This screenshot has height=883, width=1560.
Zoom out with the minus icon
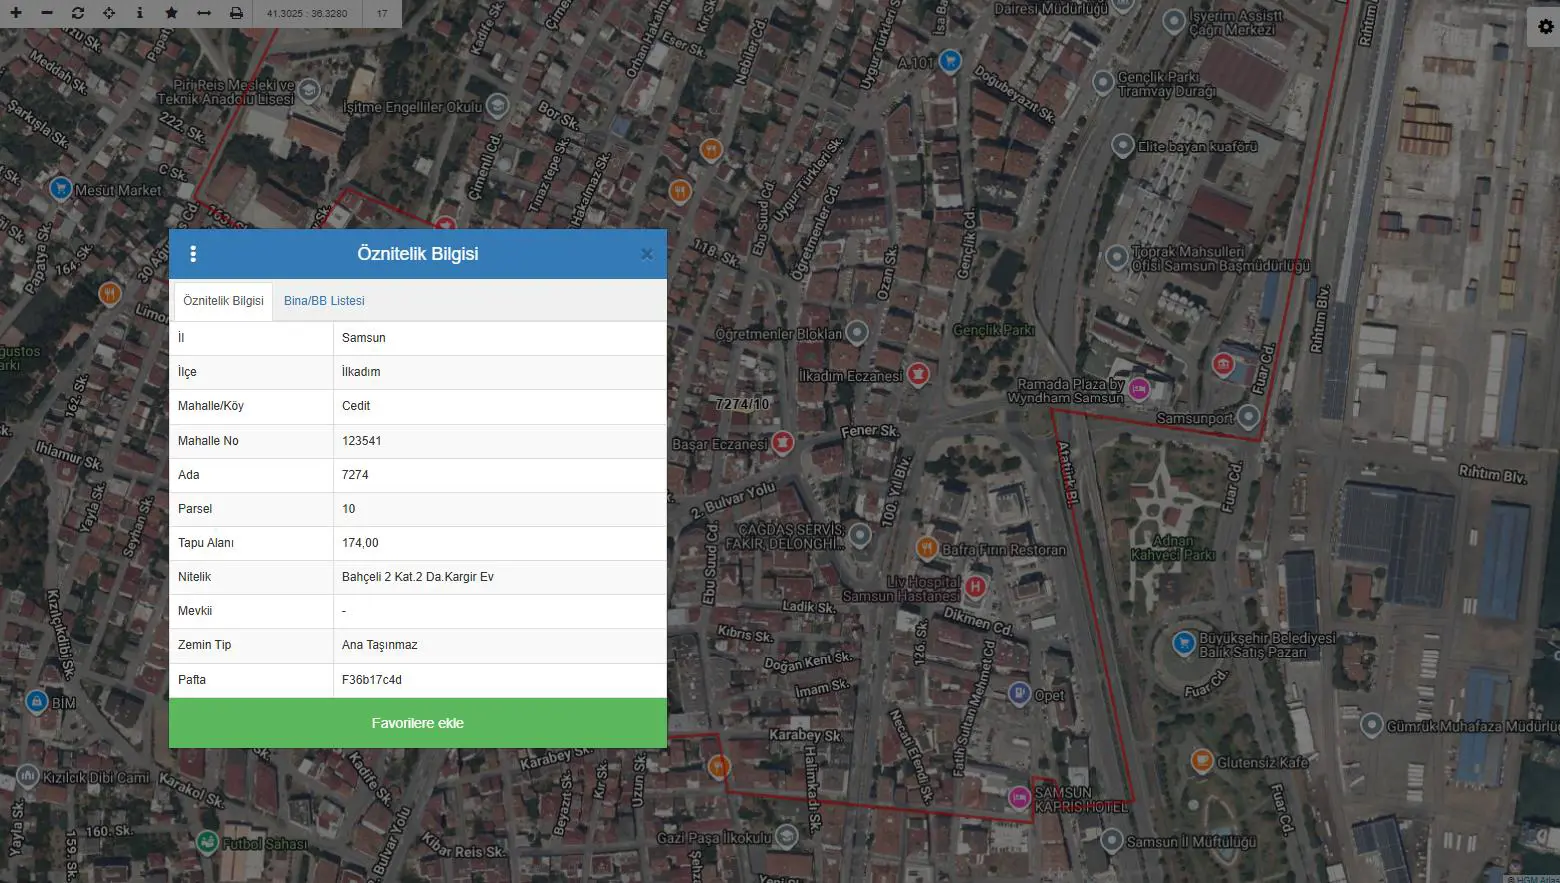(46, 13)
